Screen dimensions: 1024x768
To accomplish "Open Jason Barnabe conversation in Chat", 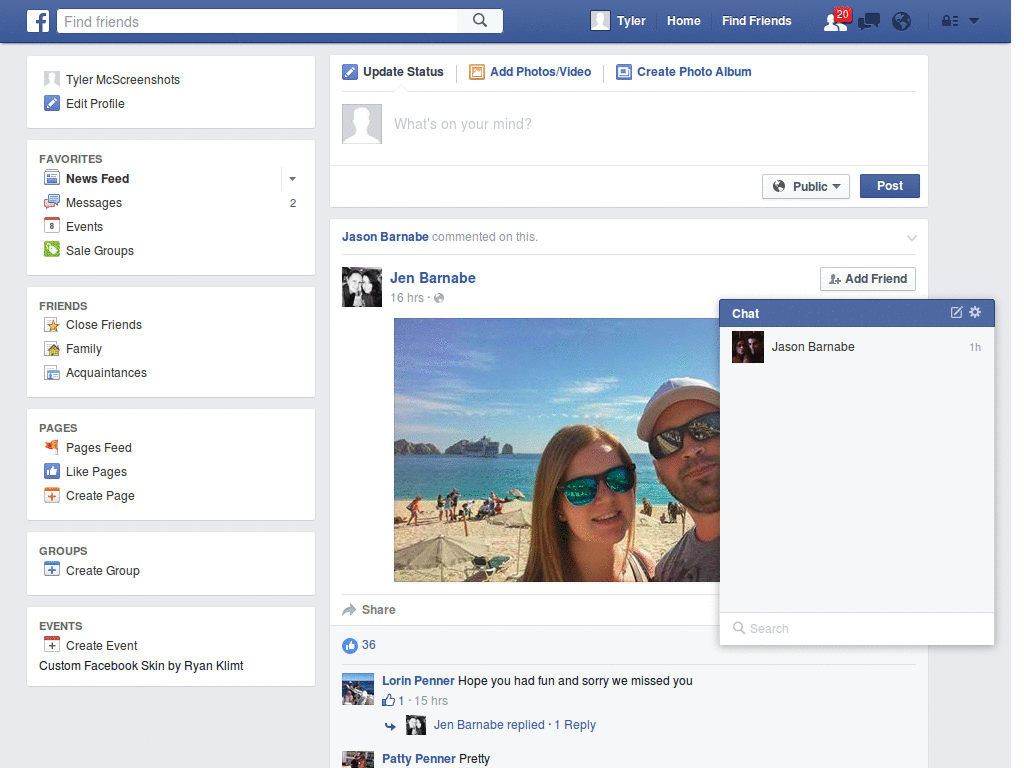I will click(857, 347).
